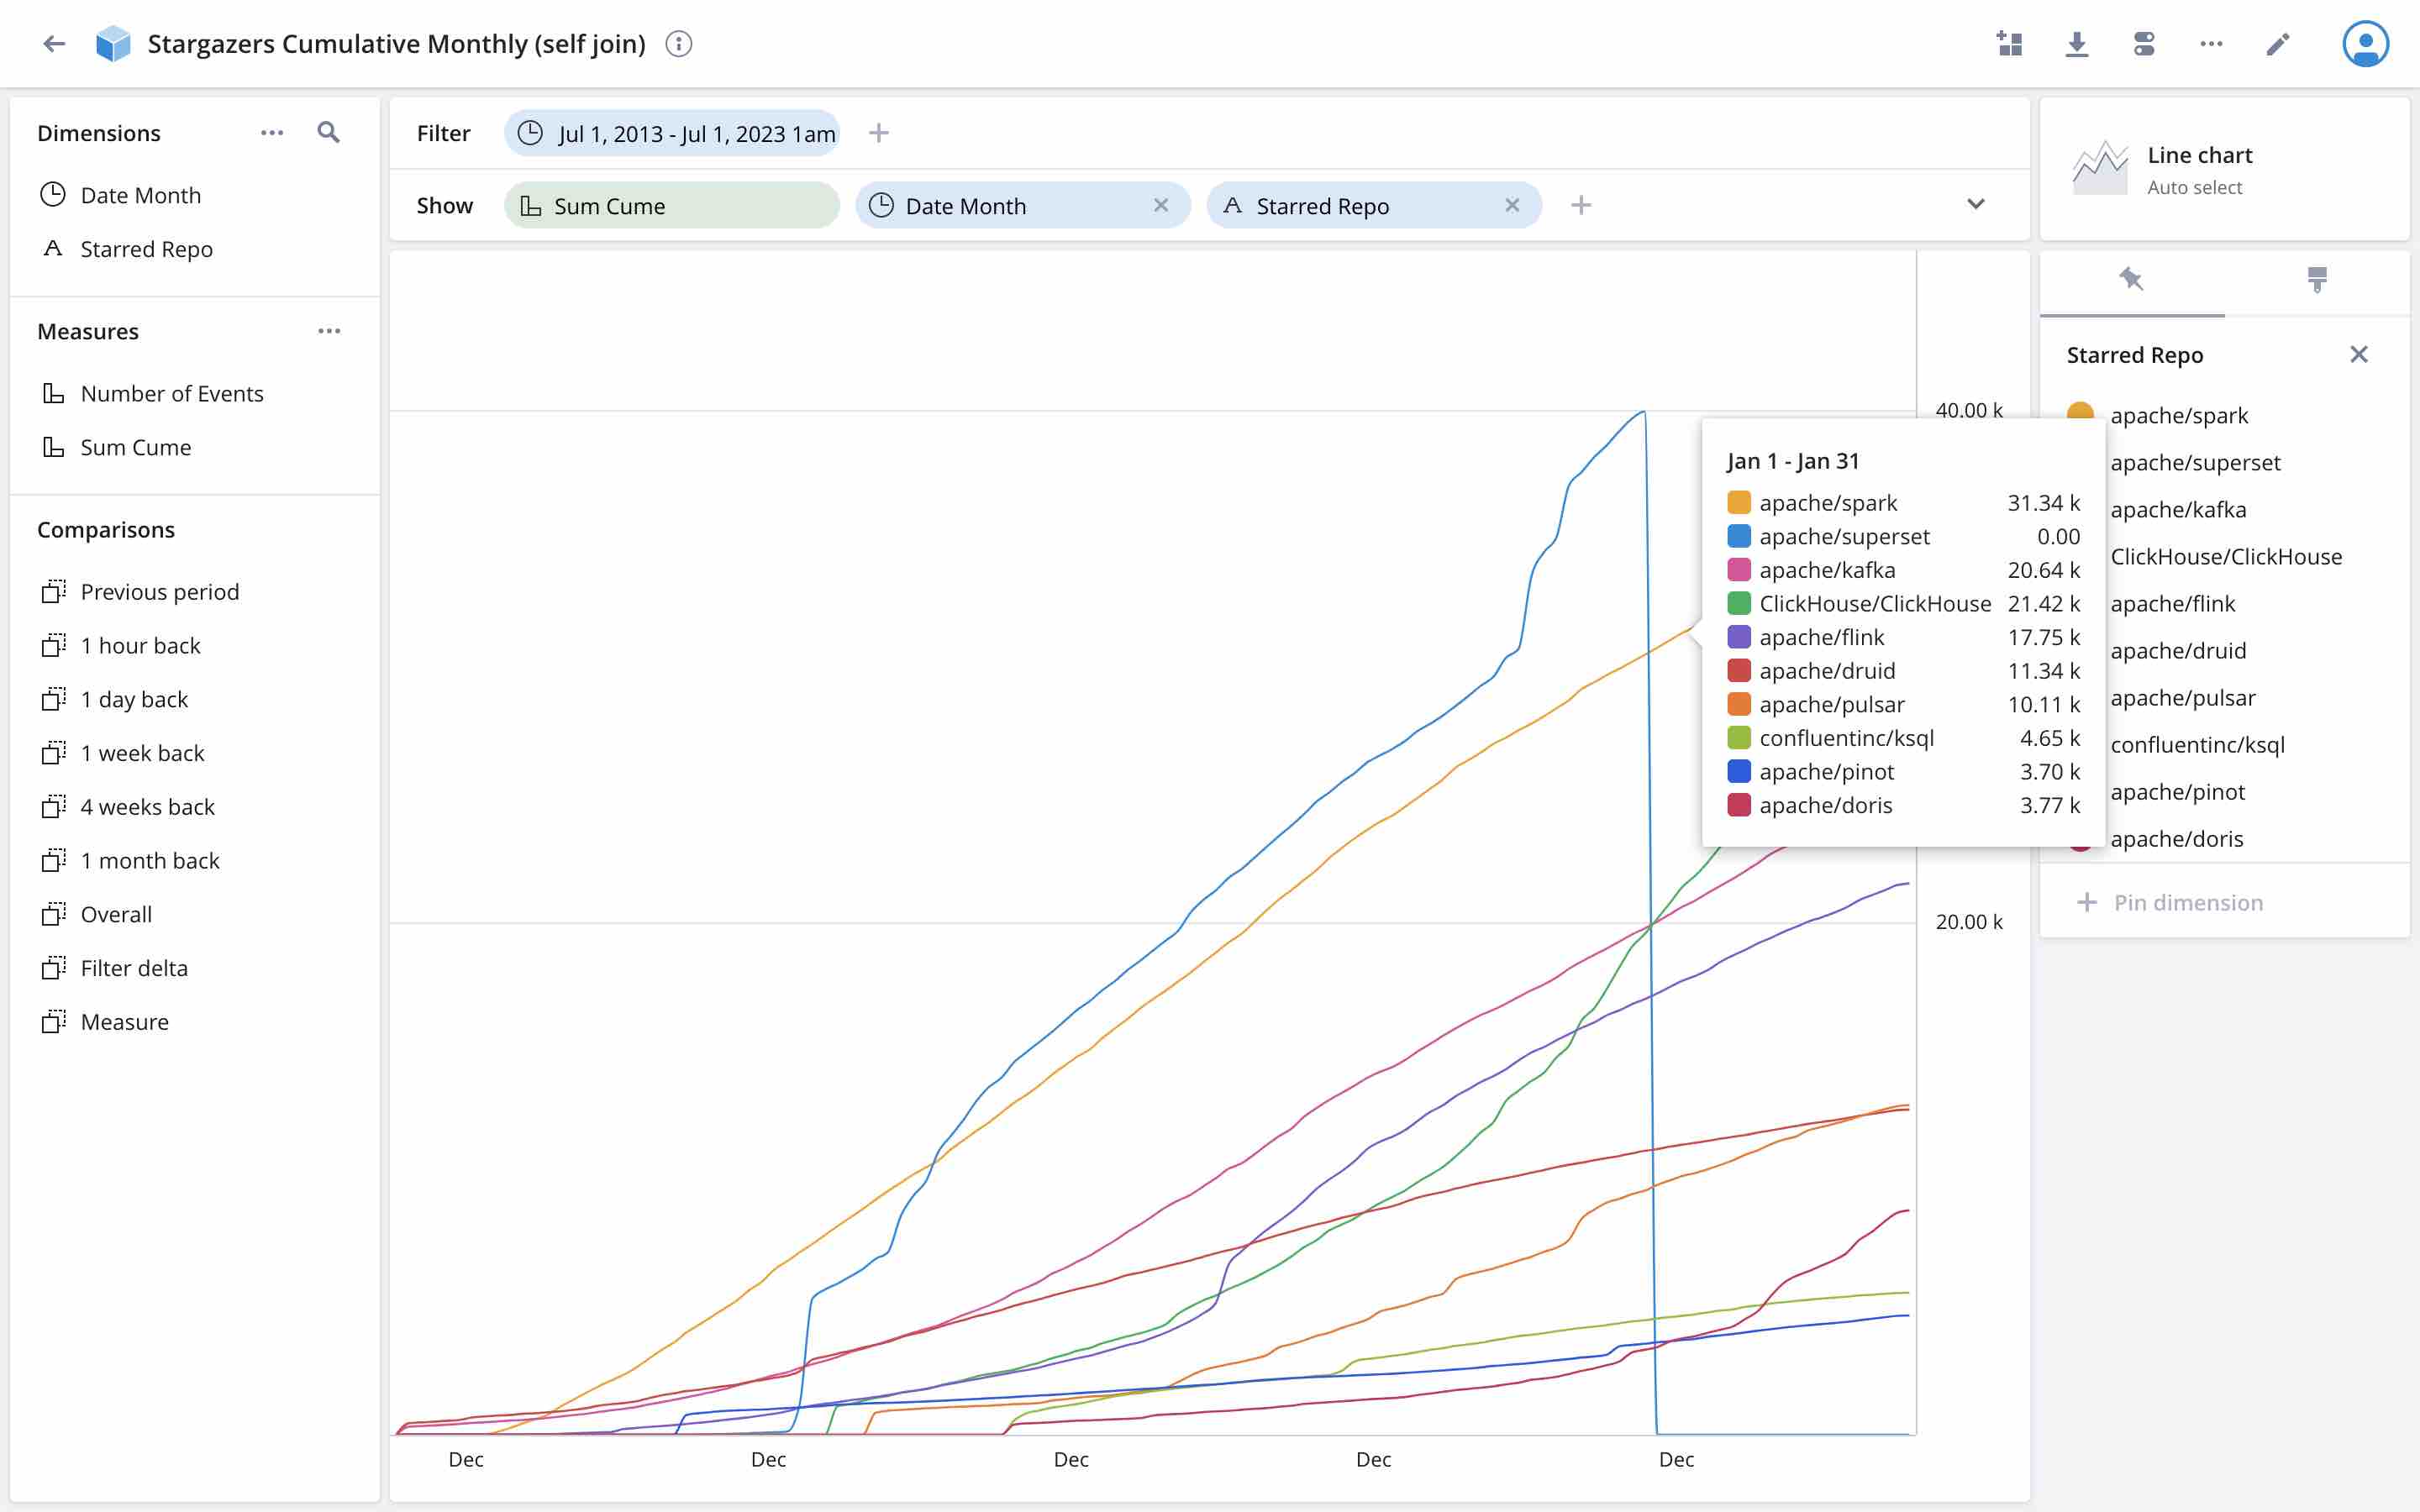The height and width of the screenshot is (1512, 2420).
Task: Remove the Starred Repo chip from Show
Action: pos(1511,205)
